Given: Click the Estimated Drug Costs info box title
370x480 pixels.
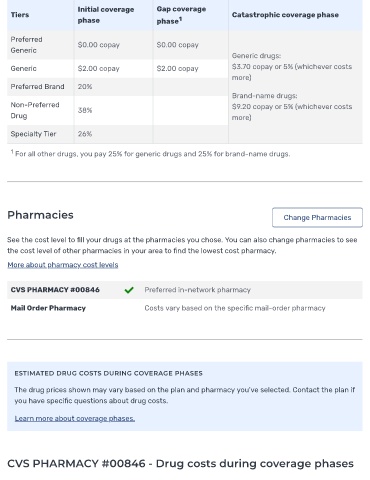Looking at the screenshot, I should point(108,373).
